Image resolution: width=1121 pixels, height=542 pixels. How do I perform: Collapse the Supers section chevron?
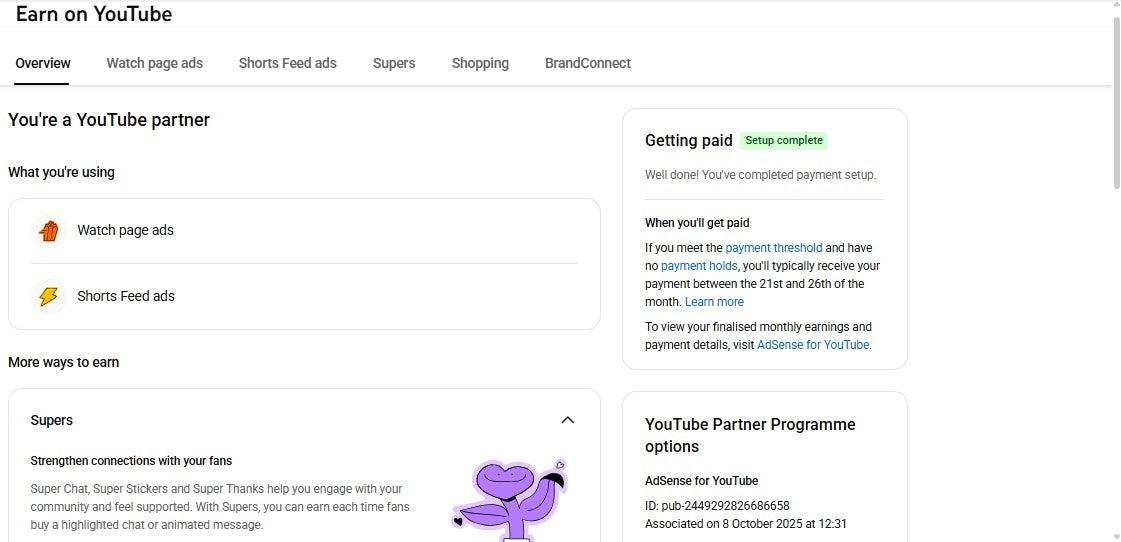(x=567, y=420)
